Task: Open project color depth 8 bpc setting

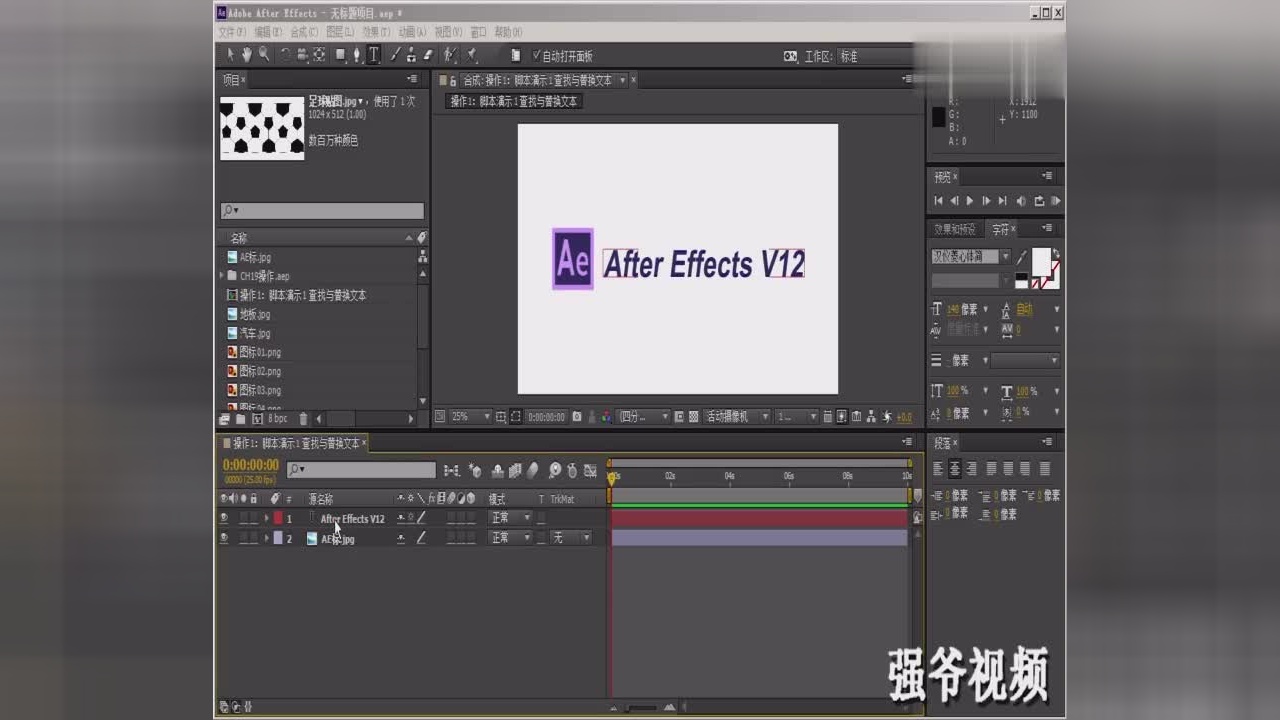Action: (277, 419)
